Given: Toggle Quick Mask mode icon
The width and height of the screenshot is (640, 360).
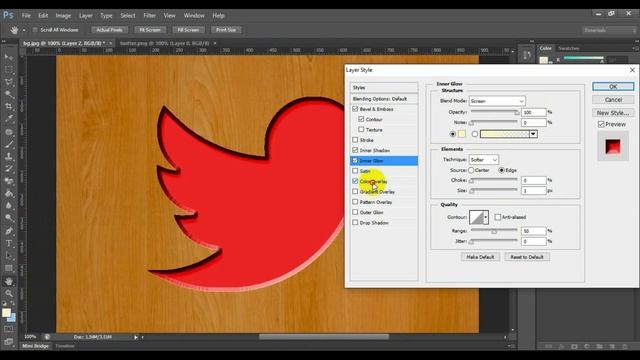Looking at the screenshot, I should click(9, 329).
